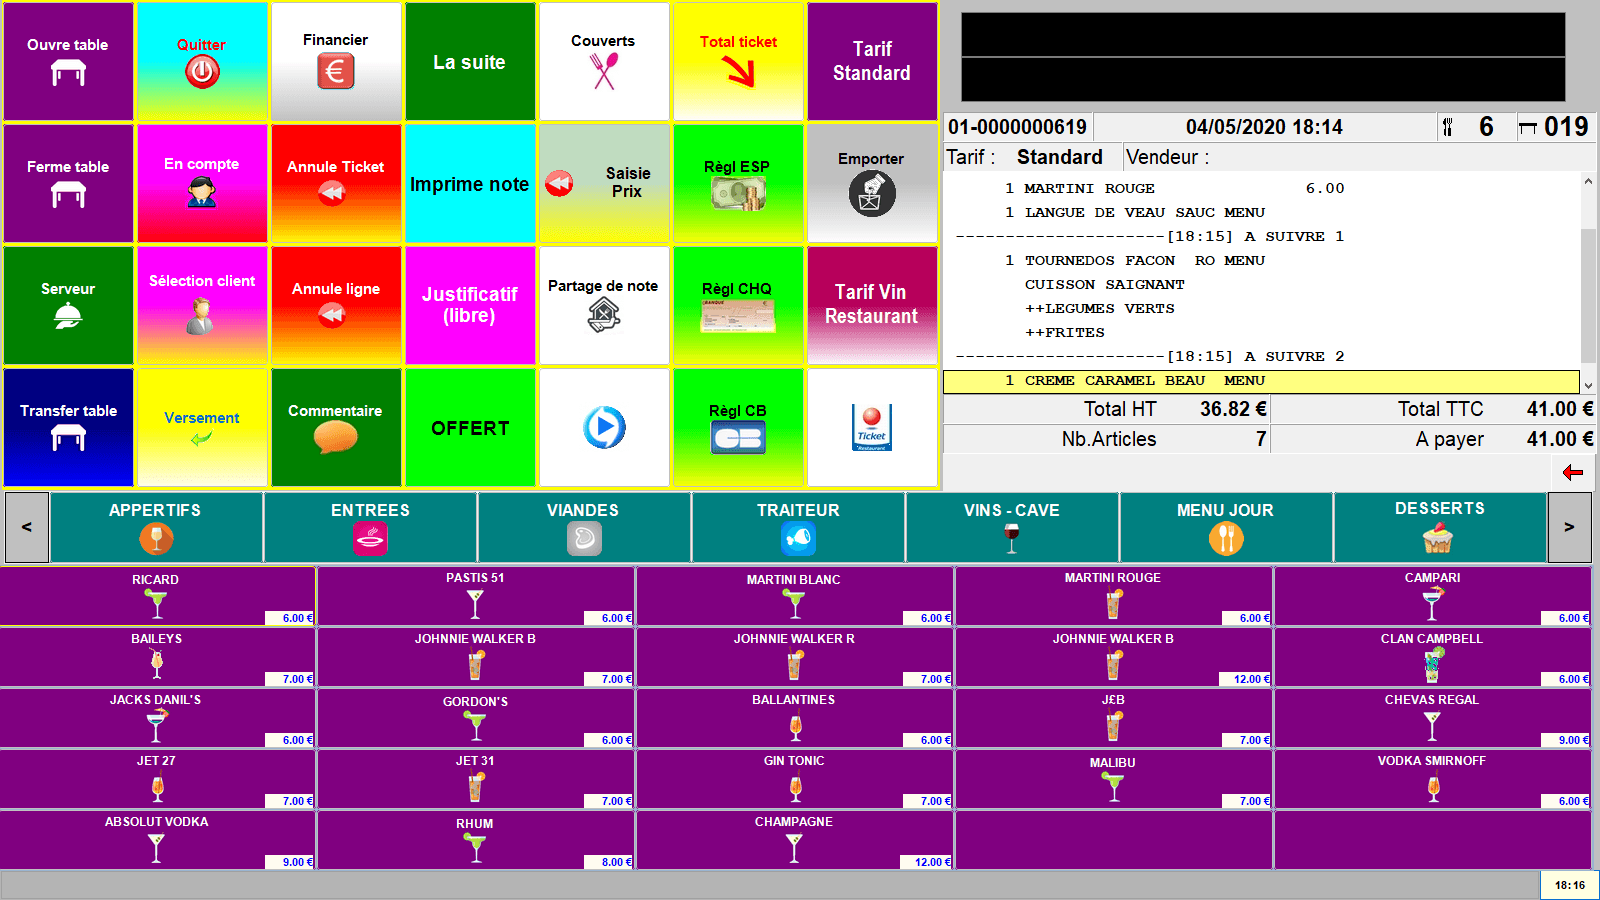Select ticket line LANGUE DE VEAU SAUC MENU

tap(1261, 213)
